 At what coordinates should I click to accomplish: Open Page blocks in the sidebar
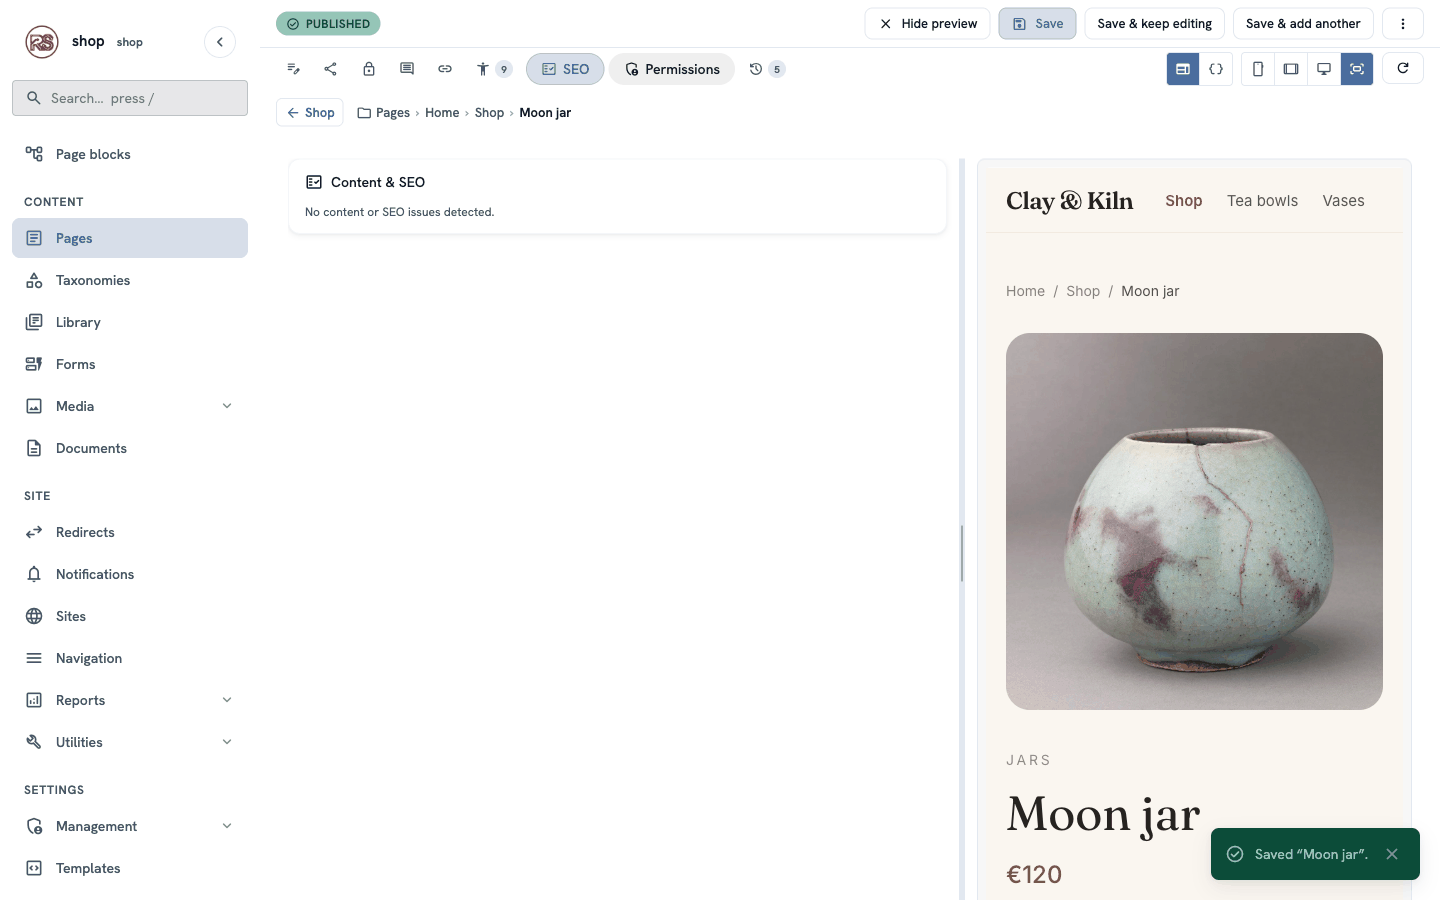[x=130, y=154]
